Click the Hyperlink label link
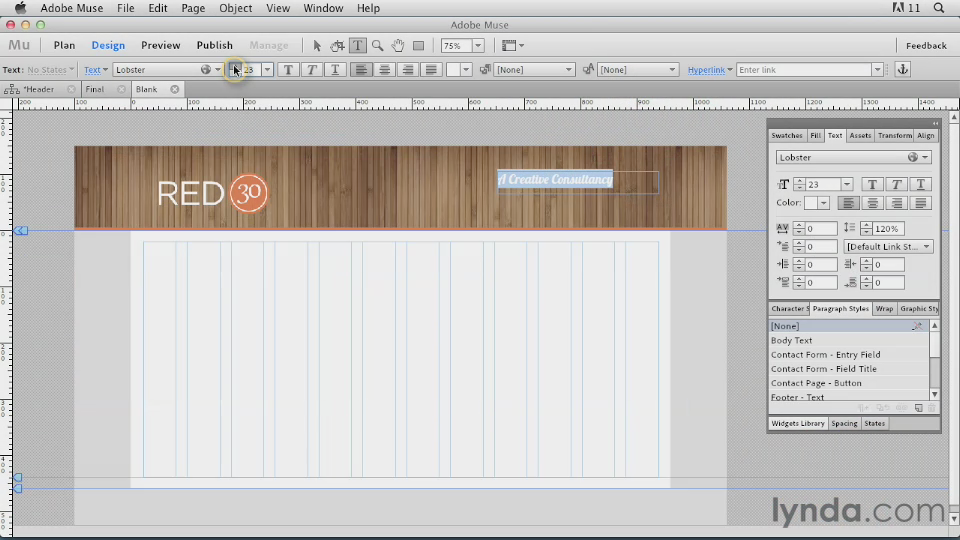This screenshot has width=960, height=540. (707, 70)
